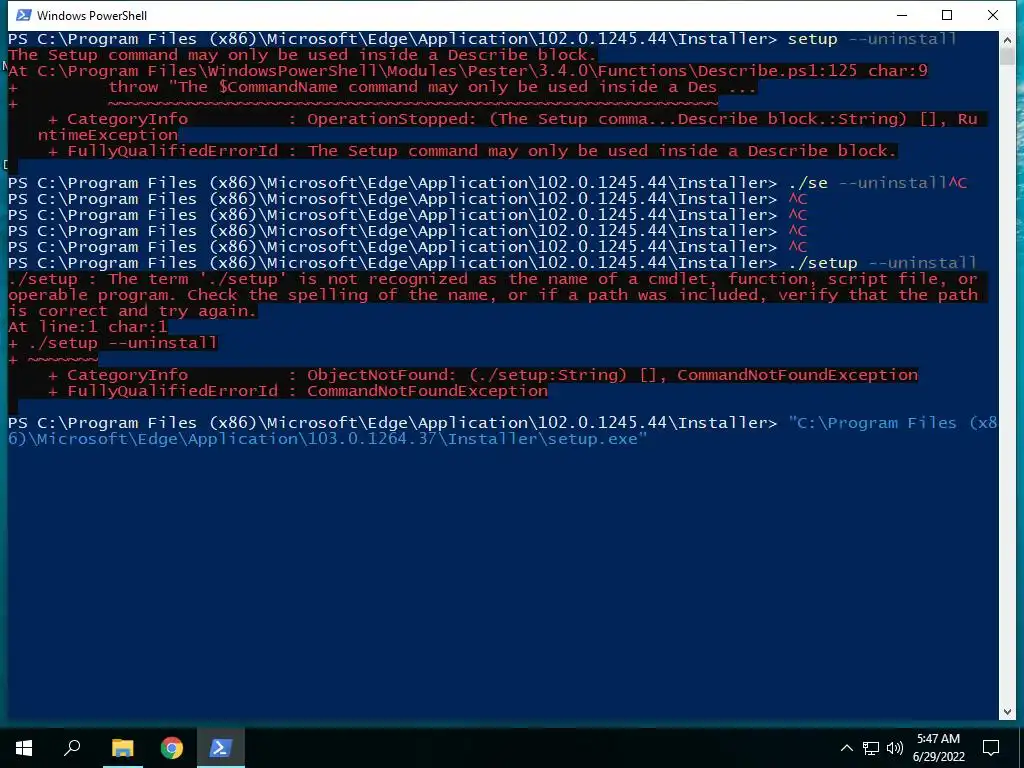The image size is (1024, 768).
Task: Open taskbar search
Action: tap(72, 748)
